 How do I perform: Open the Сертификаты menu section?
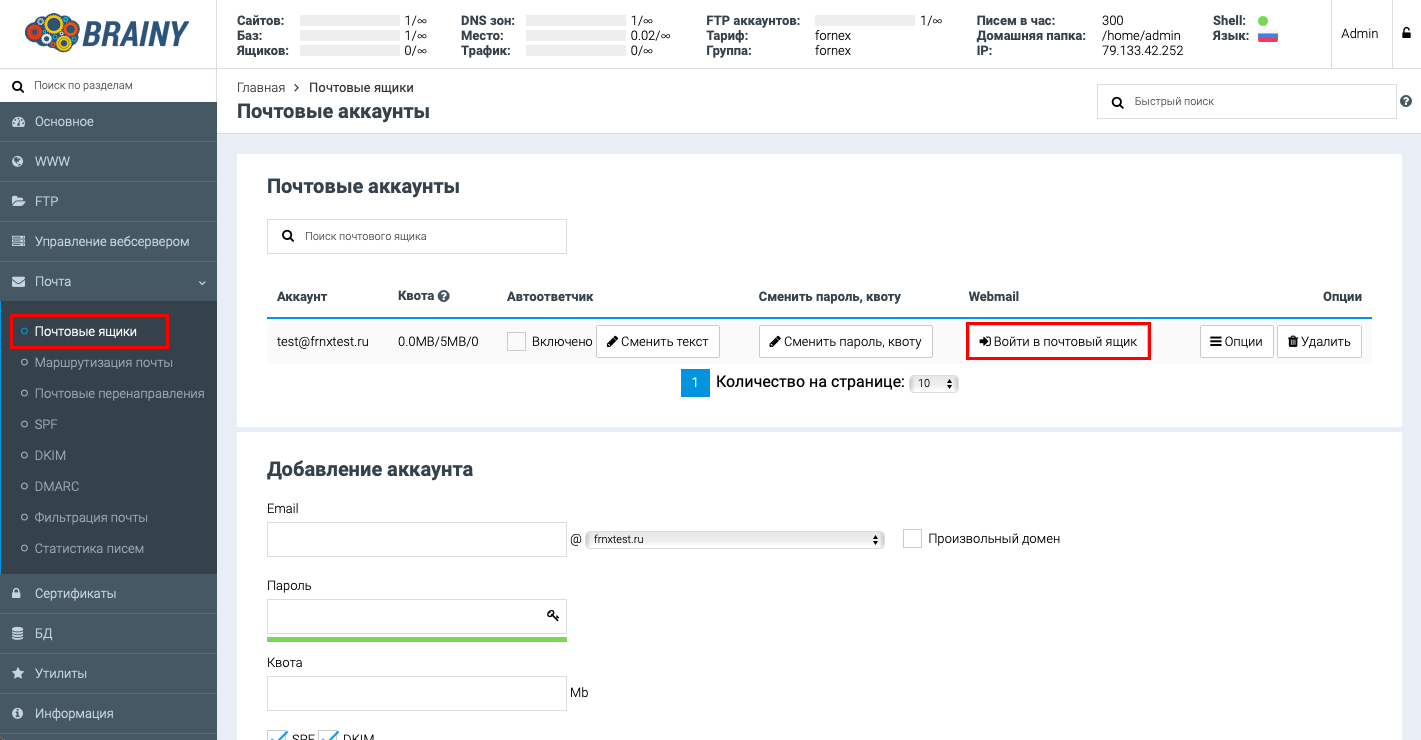(x=108, y=594)
